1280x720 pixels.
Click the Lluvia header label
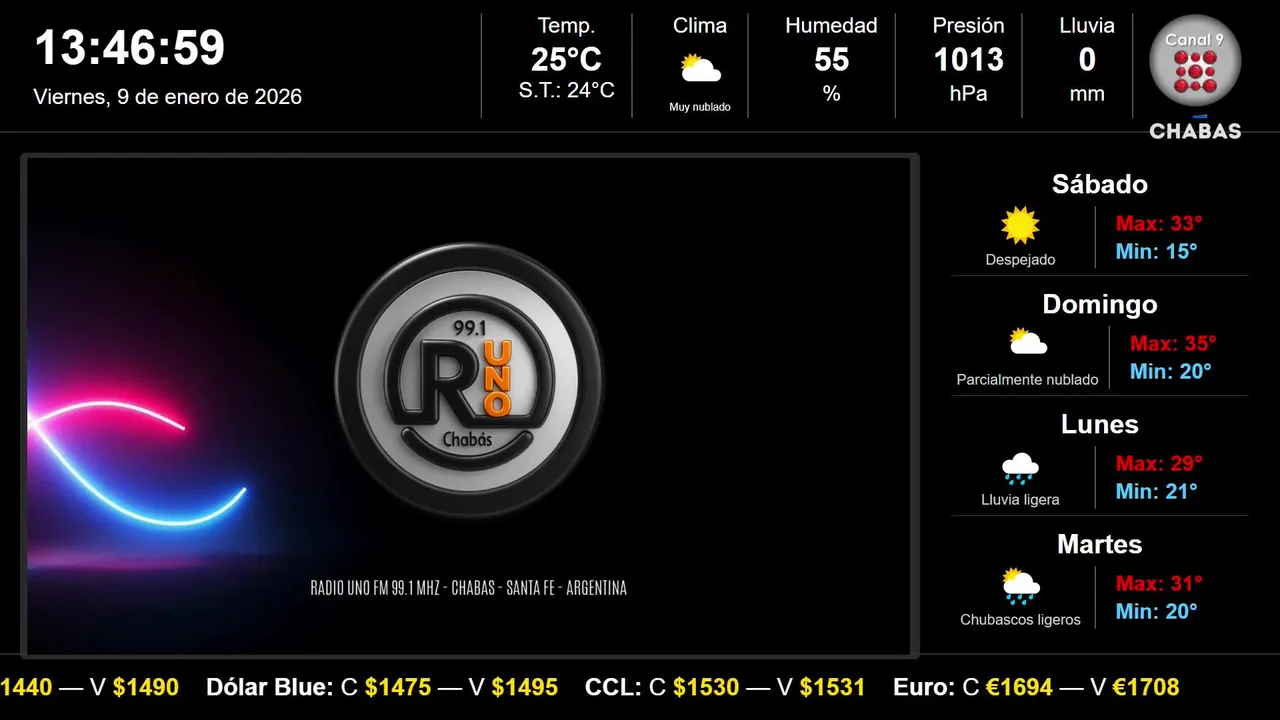1087,26
